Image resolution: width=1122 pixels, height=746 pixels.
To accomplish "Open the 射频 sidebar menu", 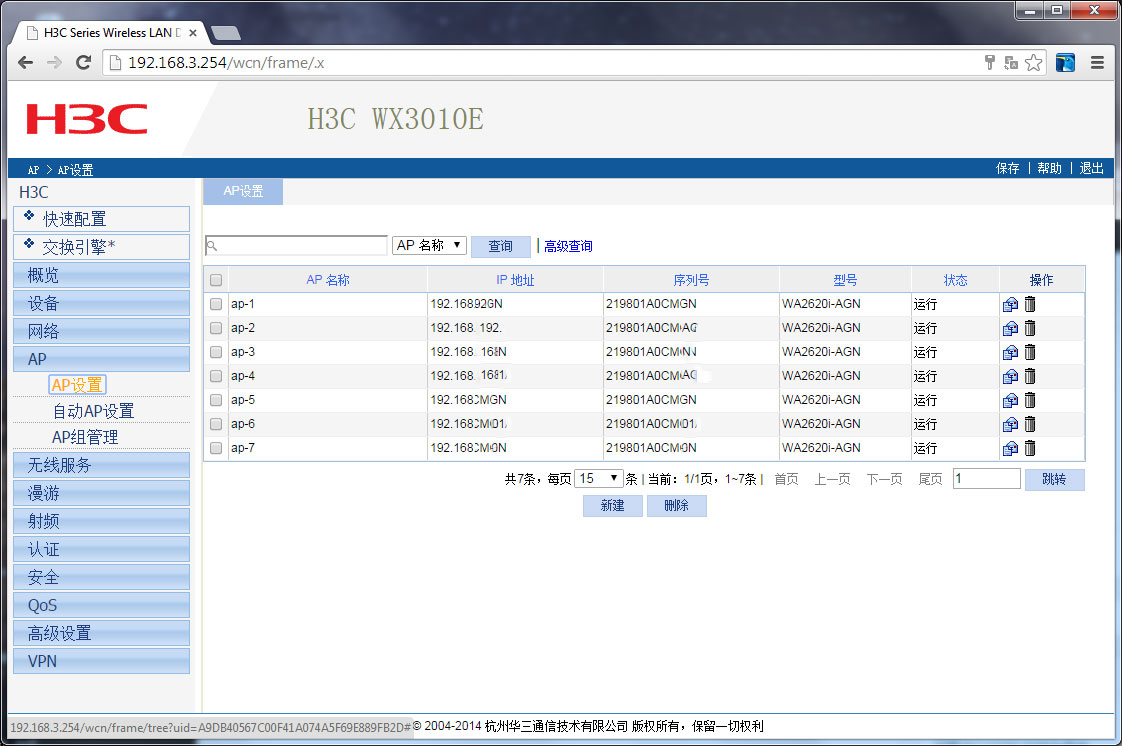I will click(102, 521).
